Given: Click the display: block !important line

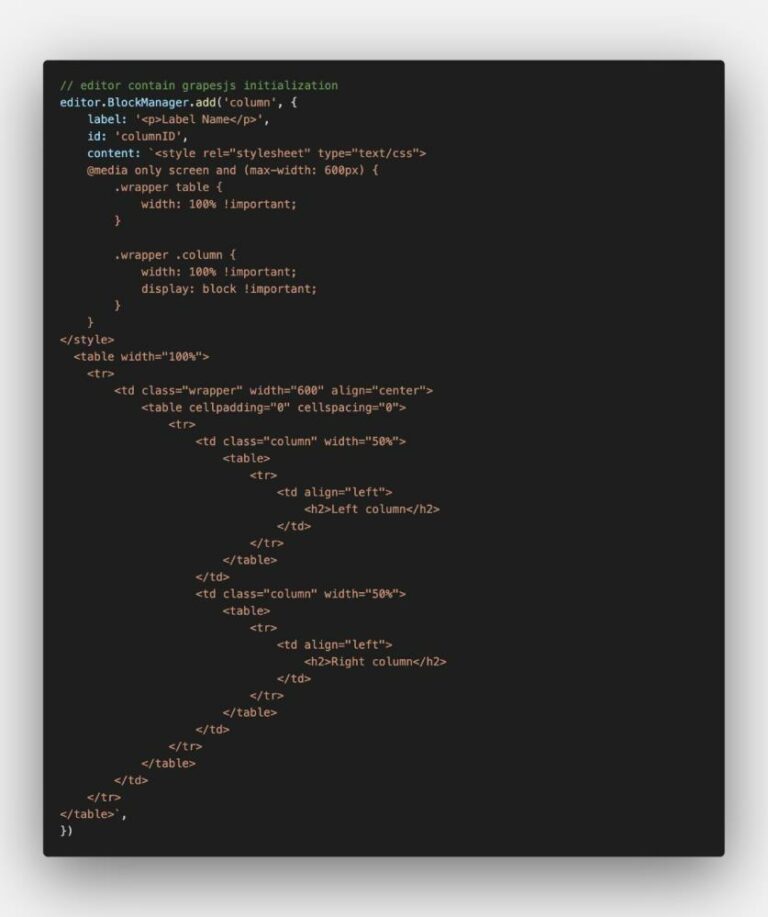Looking at the screenshot, I should click(229, 289).
